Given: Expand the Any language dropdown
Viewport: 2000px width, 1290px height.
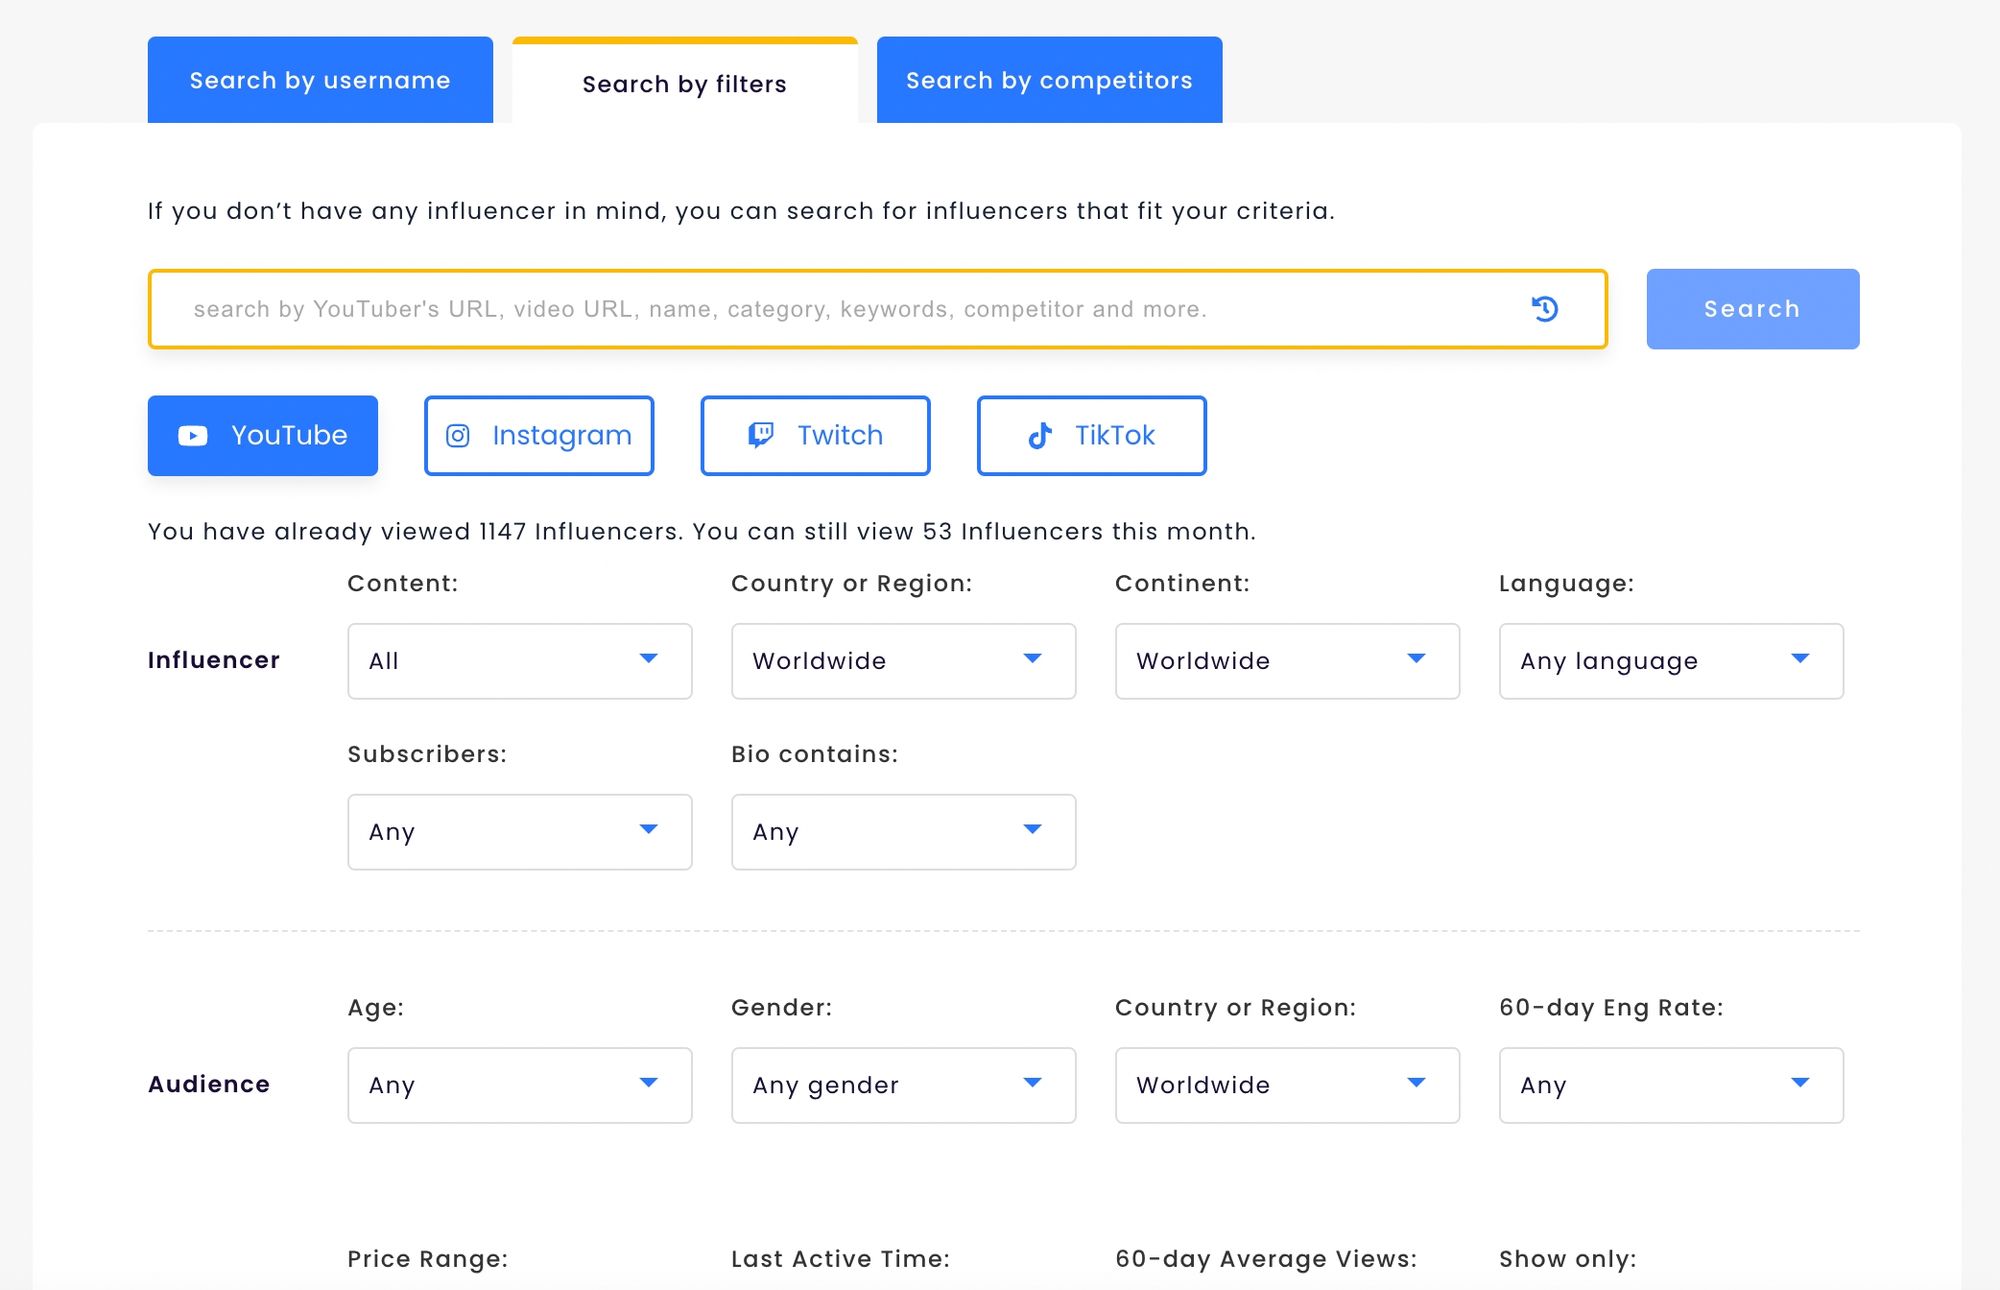Looking at the screenshot, I should point(1671,661).
